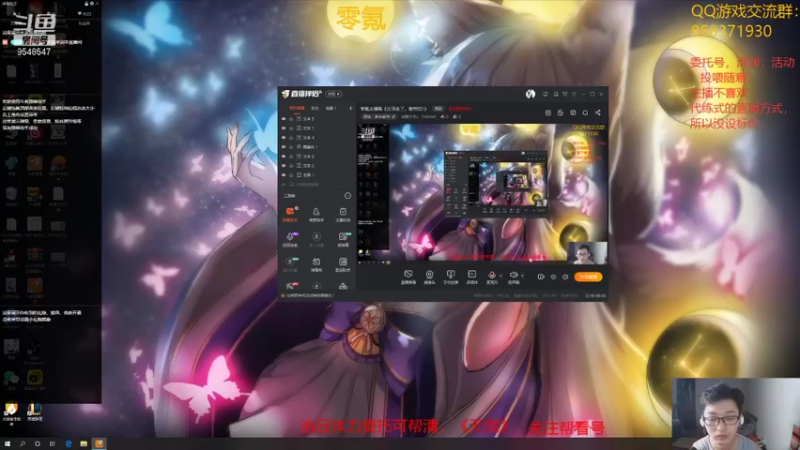Image resolution: width=800 pixels, height=450 pixels.
Task: Open the Windows Start menu
Action: point(7,444)
